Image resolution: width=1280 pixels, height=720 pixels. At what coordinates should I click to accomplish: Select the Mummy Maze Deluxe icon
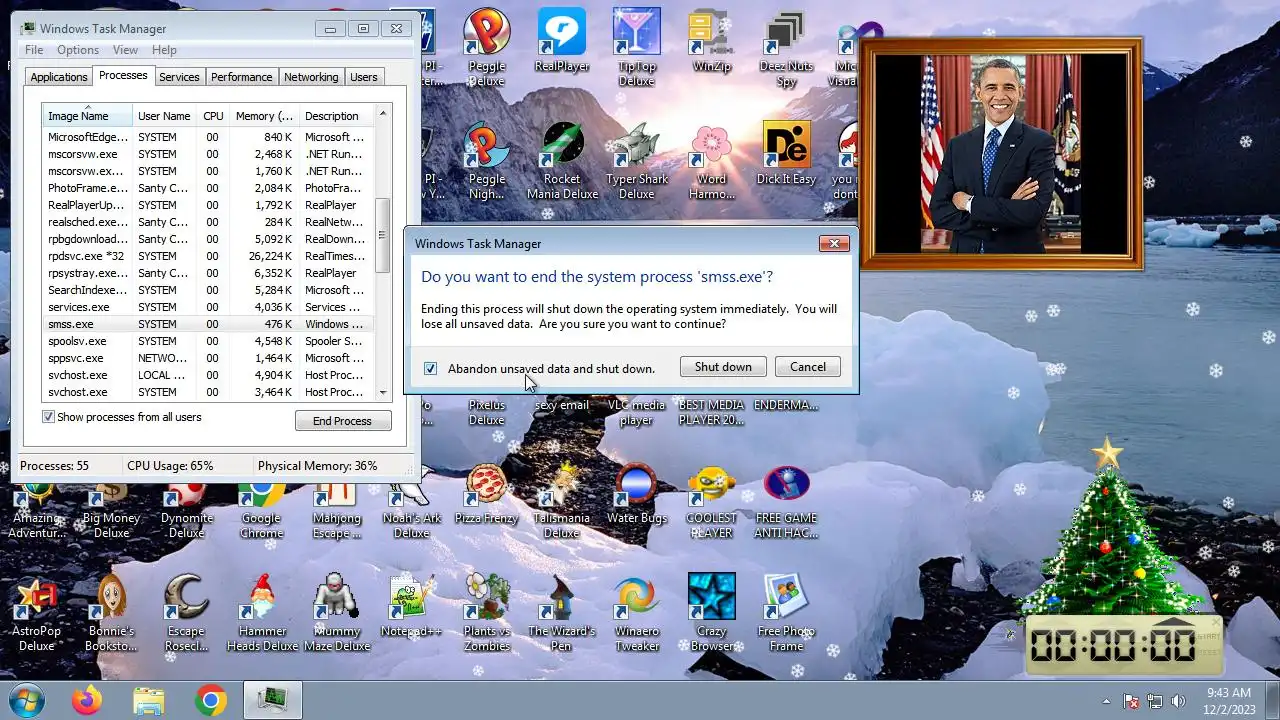click(x=337, y=613)
